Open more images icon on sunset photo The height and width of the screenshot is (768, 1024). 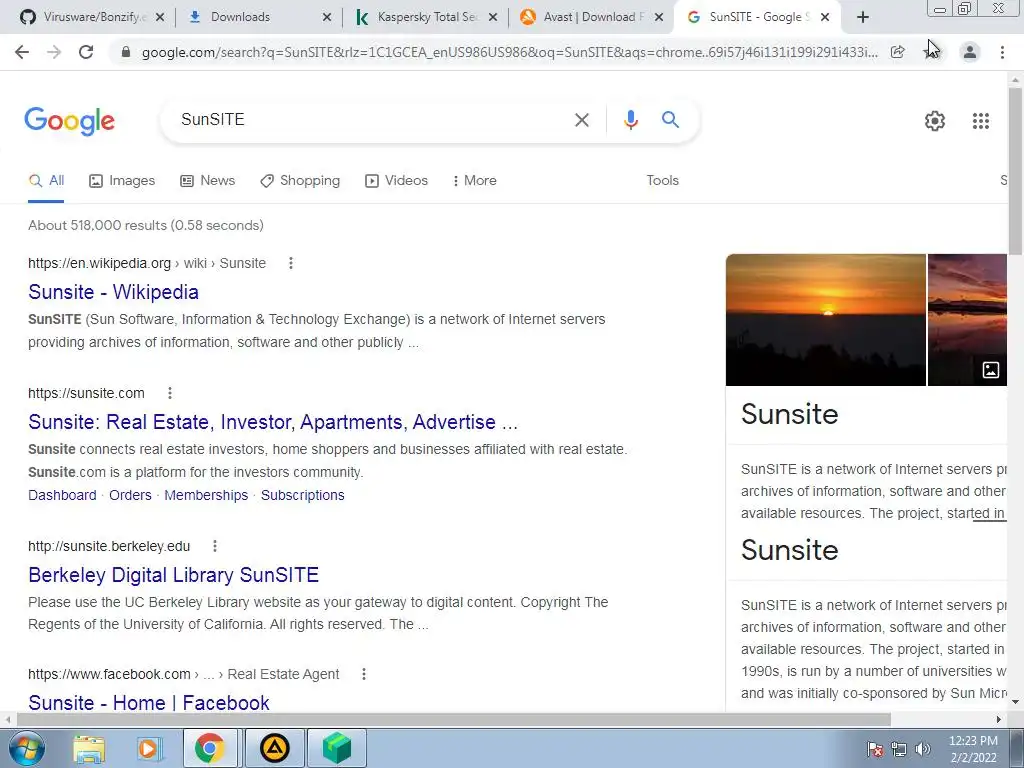point(991,370)
